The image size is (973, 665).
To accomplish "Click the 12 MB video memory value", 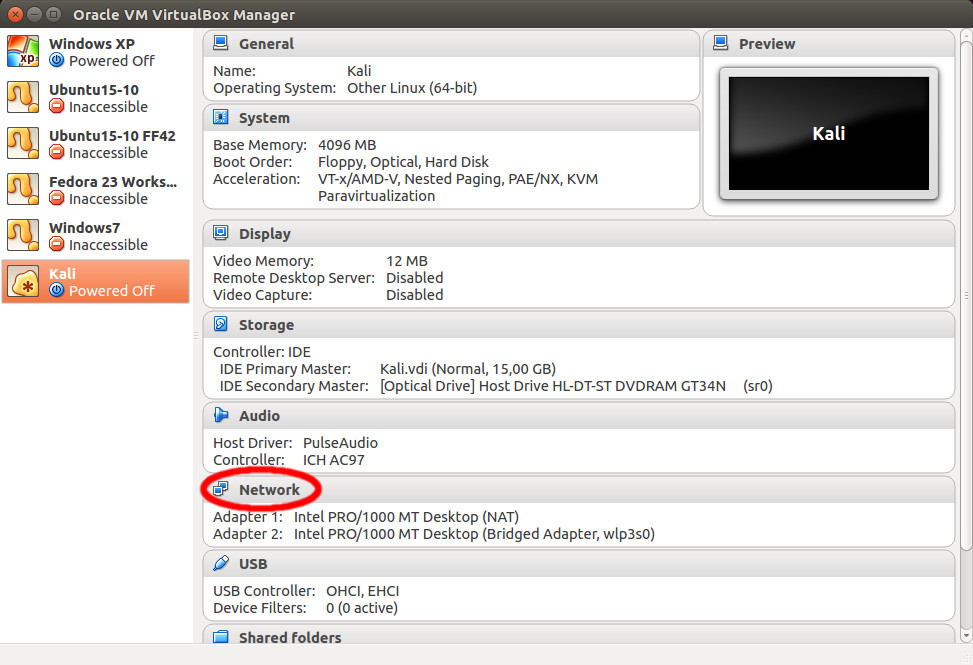I will tap(406, 261).
